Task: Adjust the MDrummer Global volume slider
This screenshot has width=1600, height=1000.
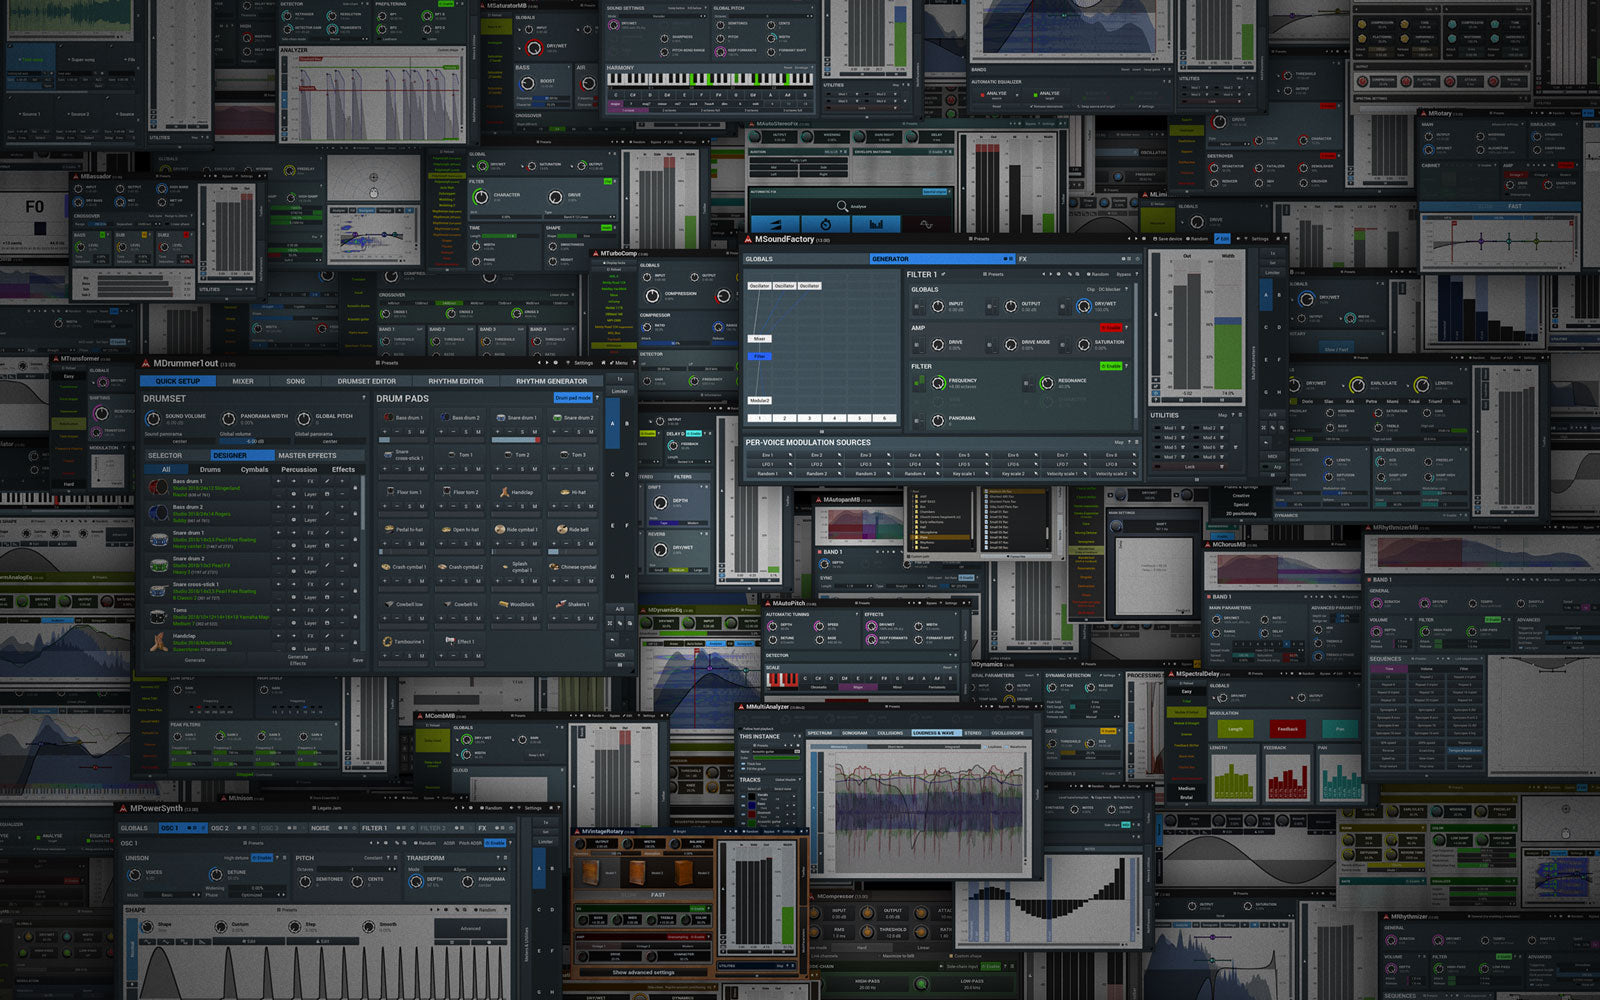Action: [x=256, y=441]
